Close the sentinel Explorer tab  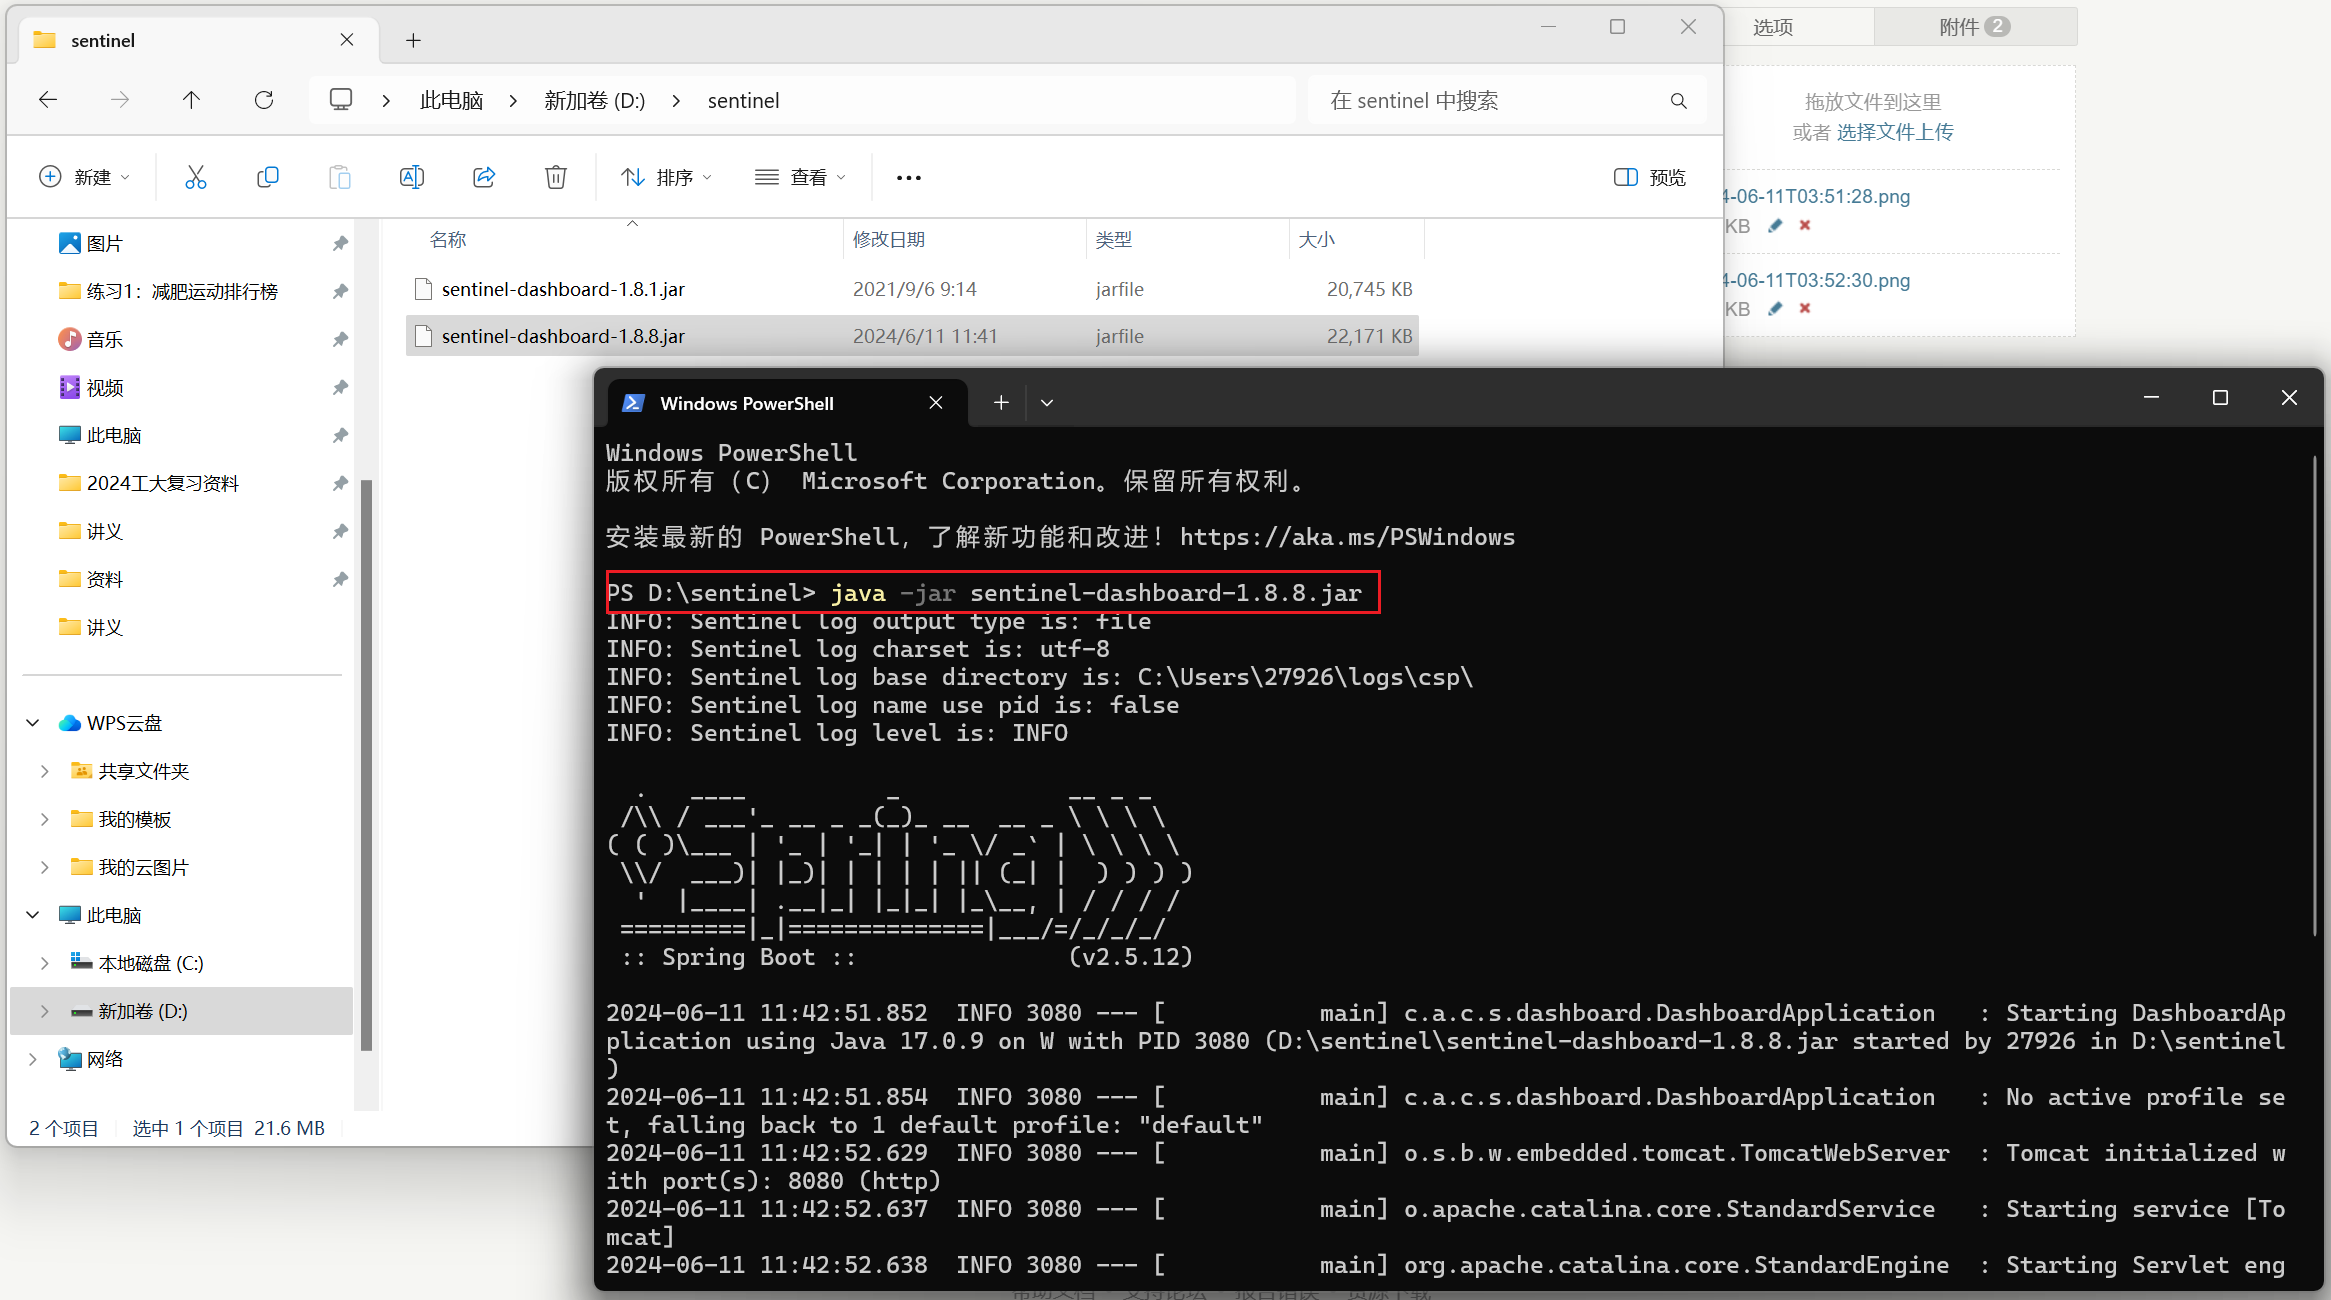(347, 39)
